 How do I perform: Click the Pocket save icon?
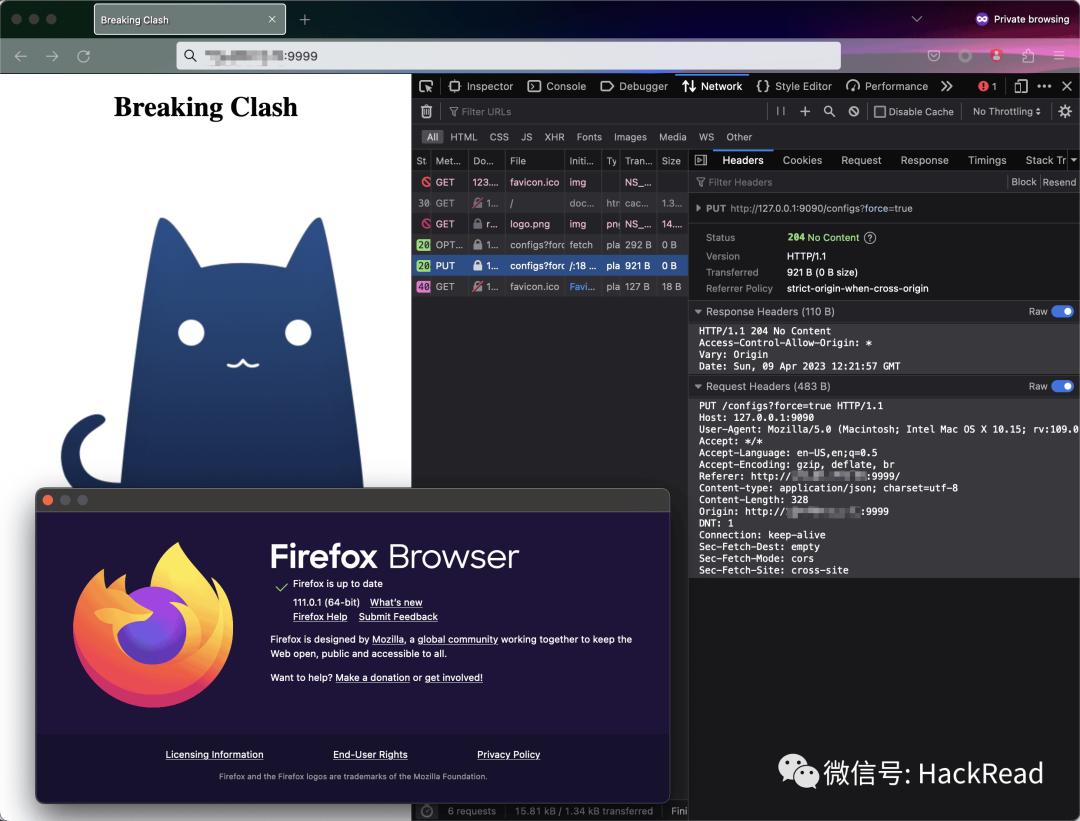(934, 56)
